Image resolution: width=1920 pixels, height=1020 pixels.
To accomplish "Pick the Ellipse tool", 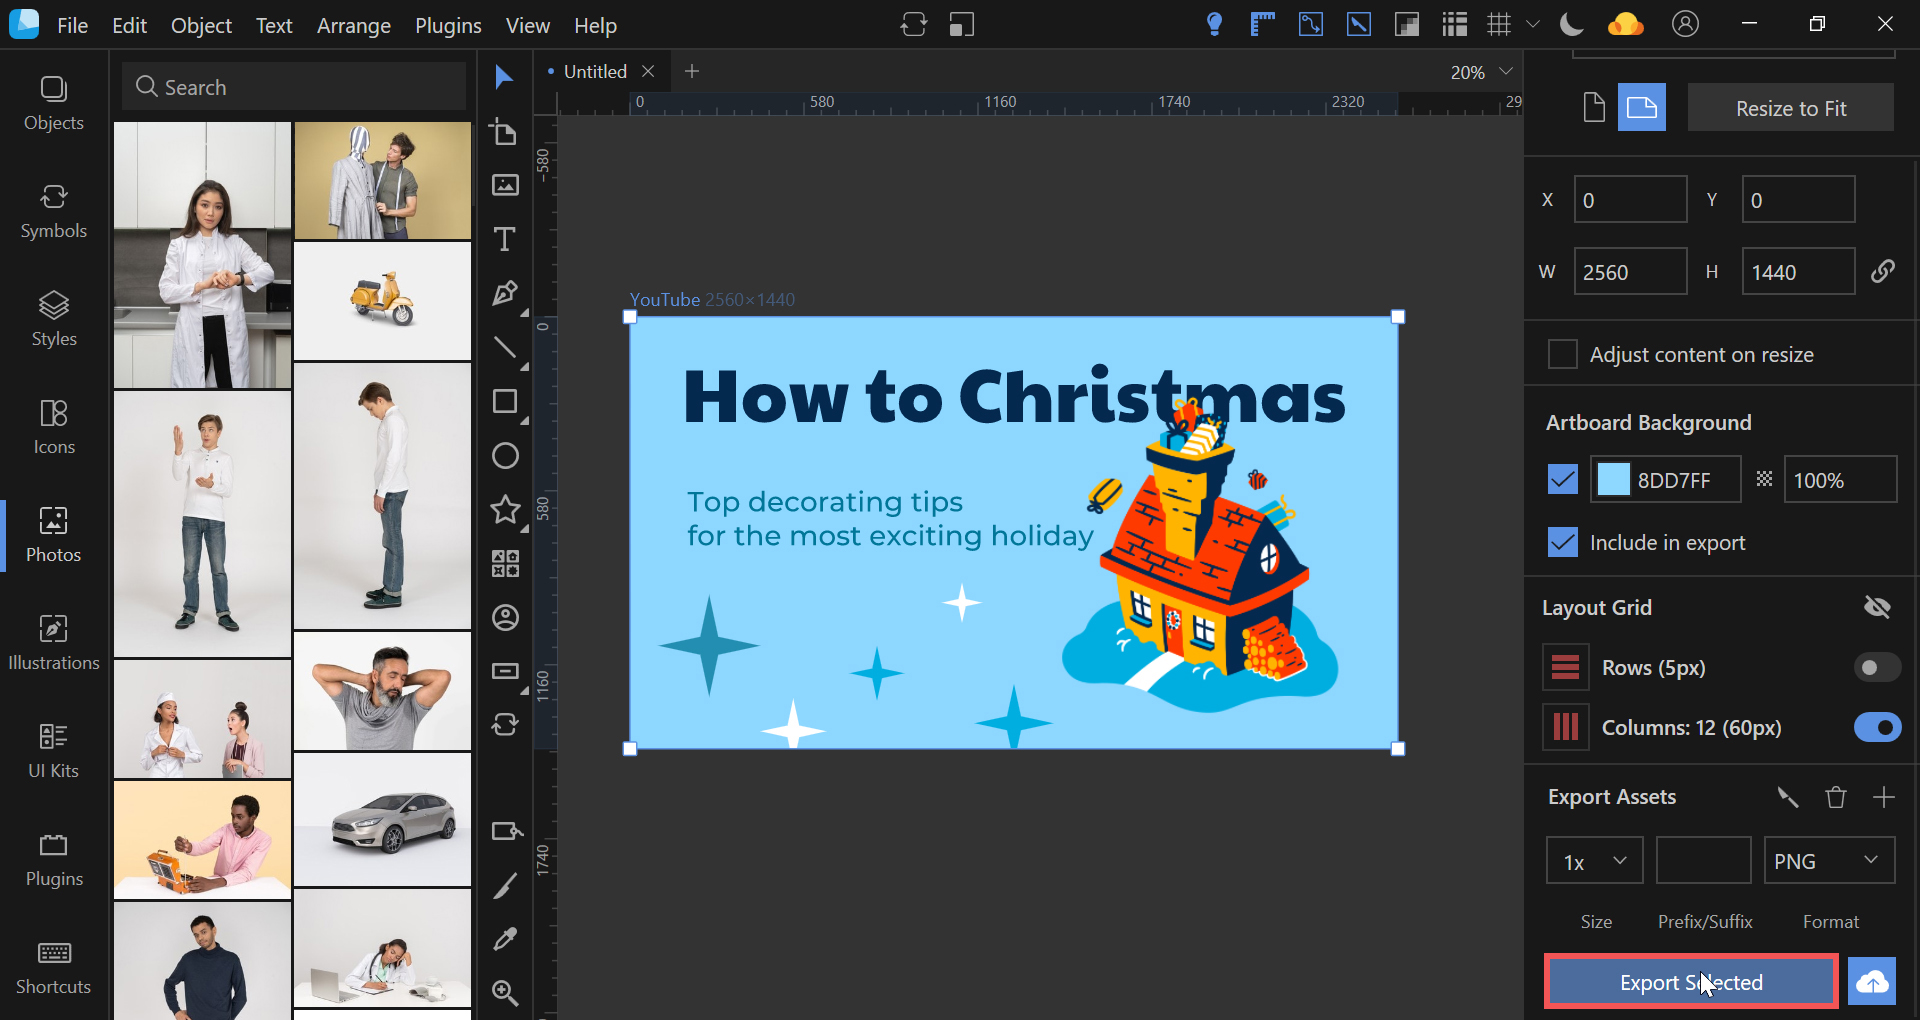I will click(x=505, y=456).
